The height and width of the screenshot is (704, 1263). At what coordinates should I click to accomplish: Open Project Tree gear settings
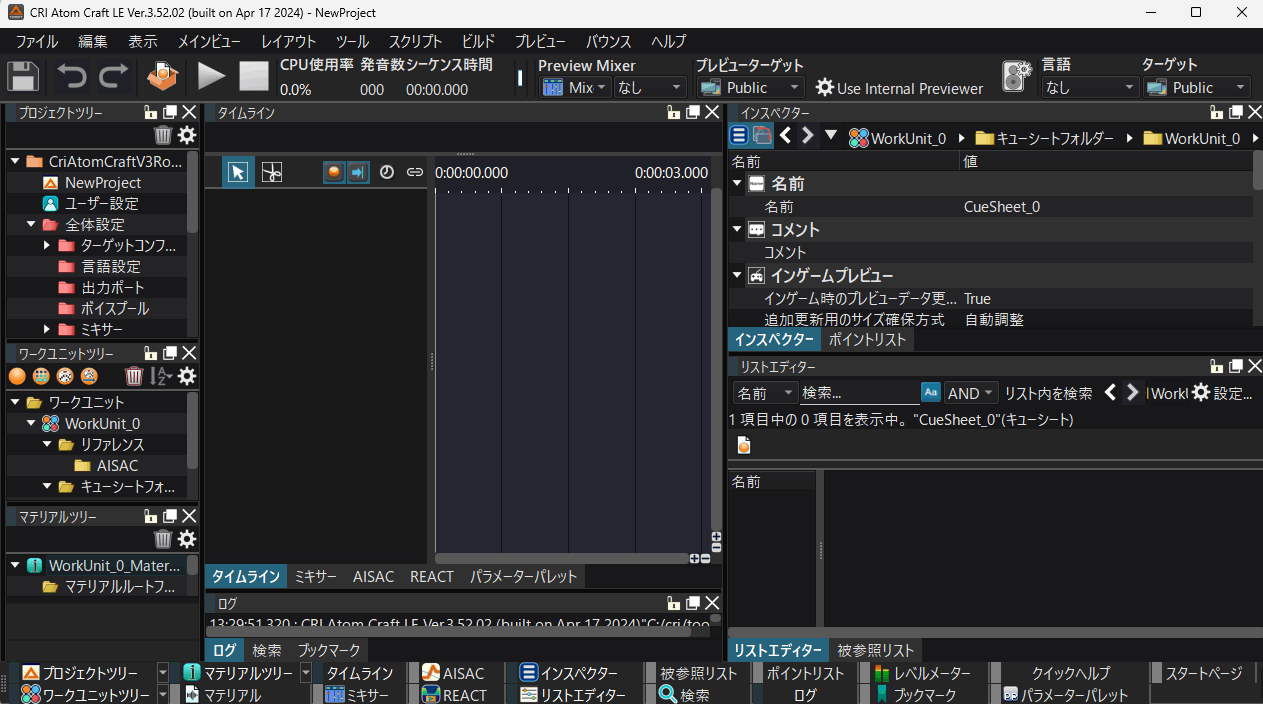tap(187, 135)
